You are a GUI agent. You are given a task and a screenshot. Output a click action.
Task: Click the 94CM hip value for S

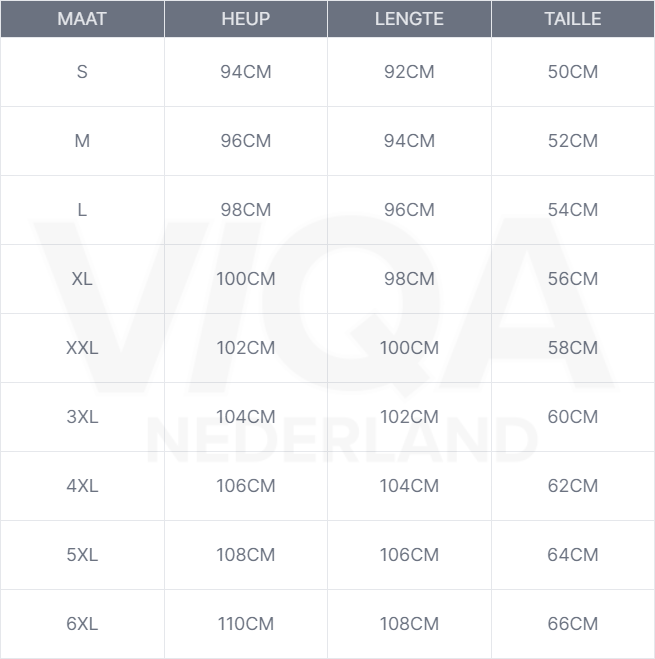pyautogui.click(x=246, y=72)
